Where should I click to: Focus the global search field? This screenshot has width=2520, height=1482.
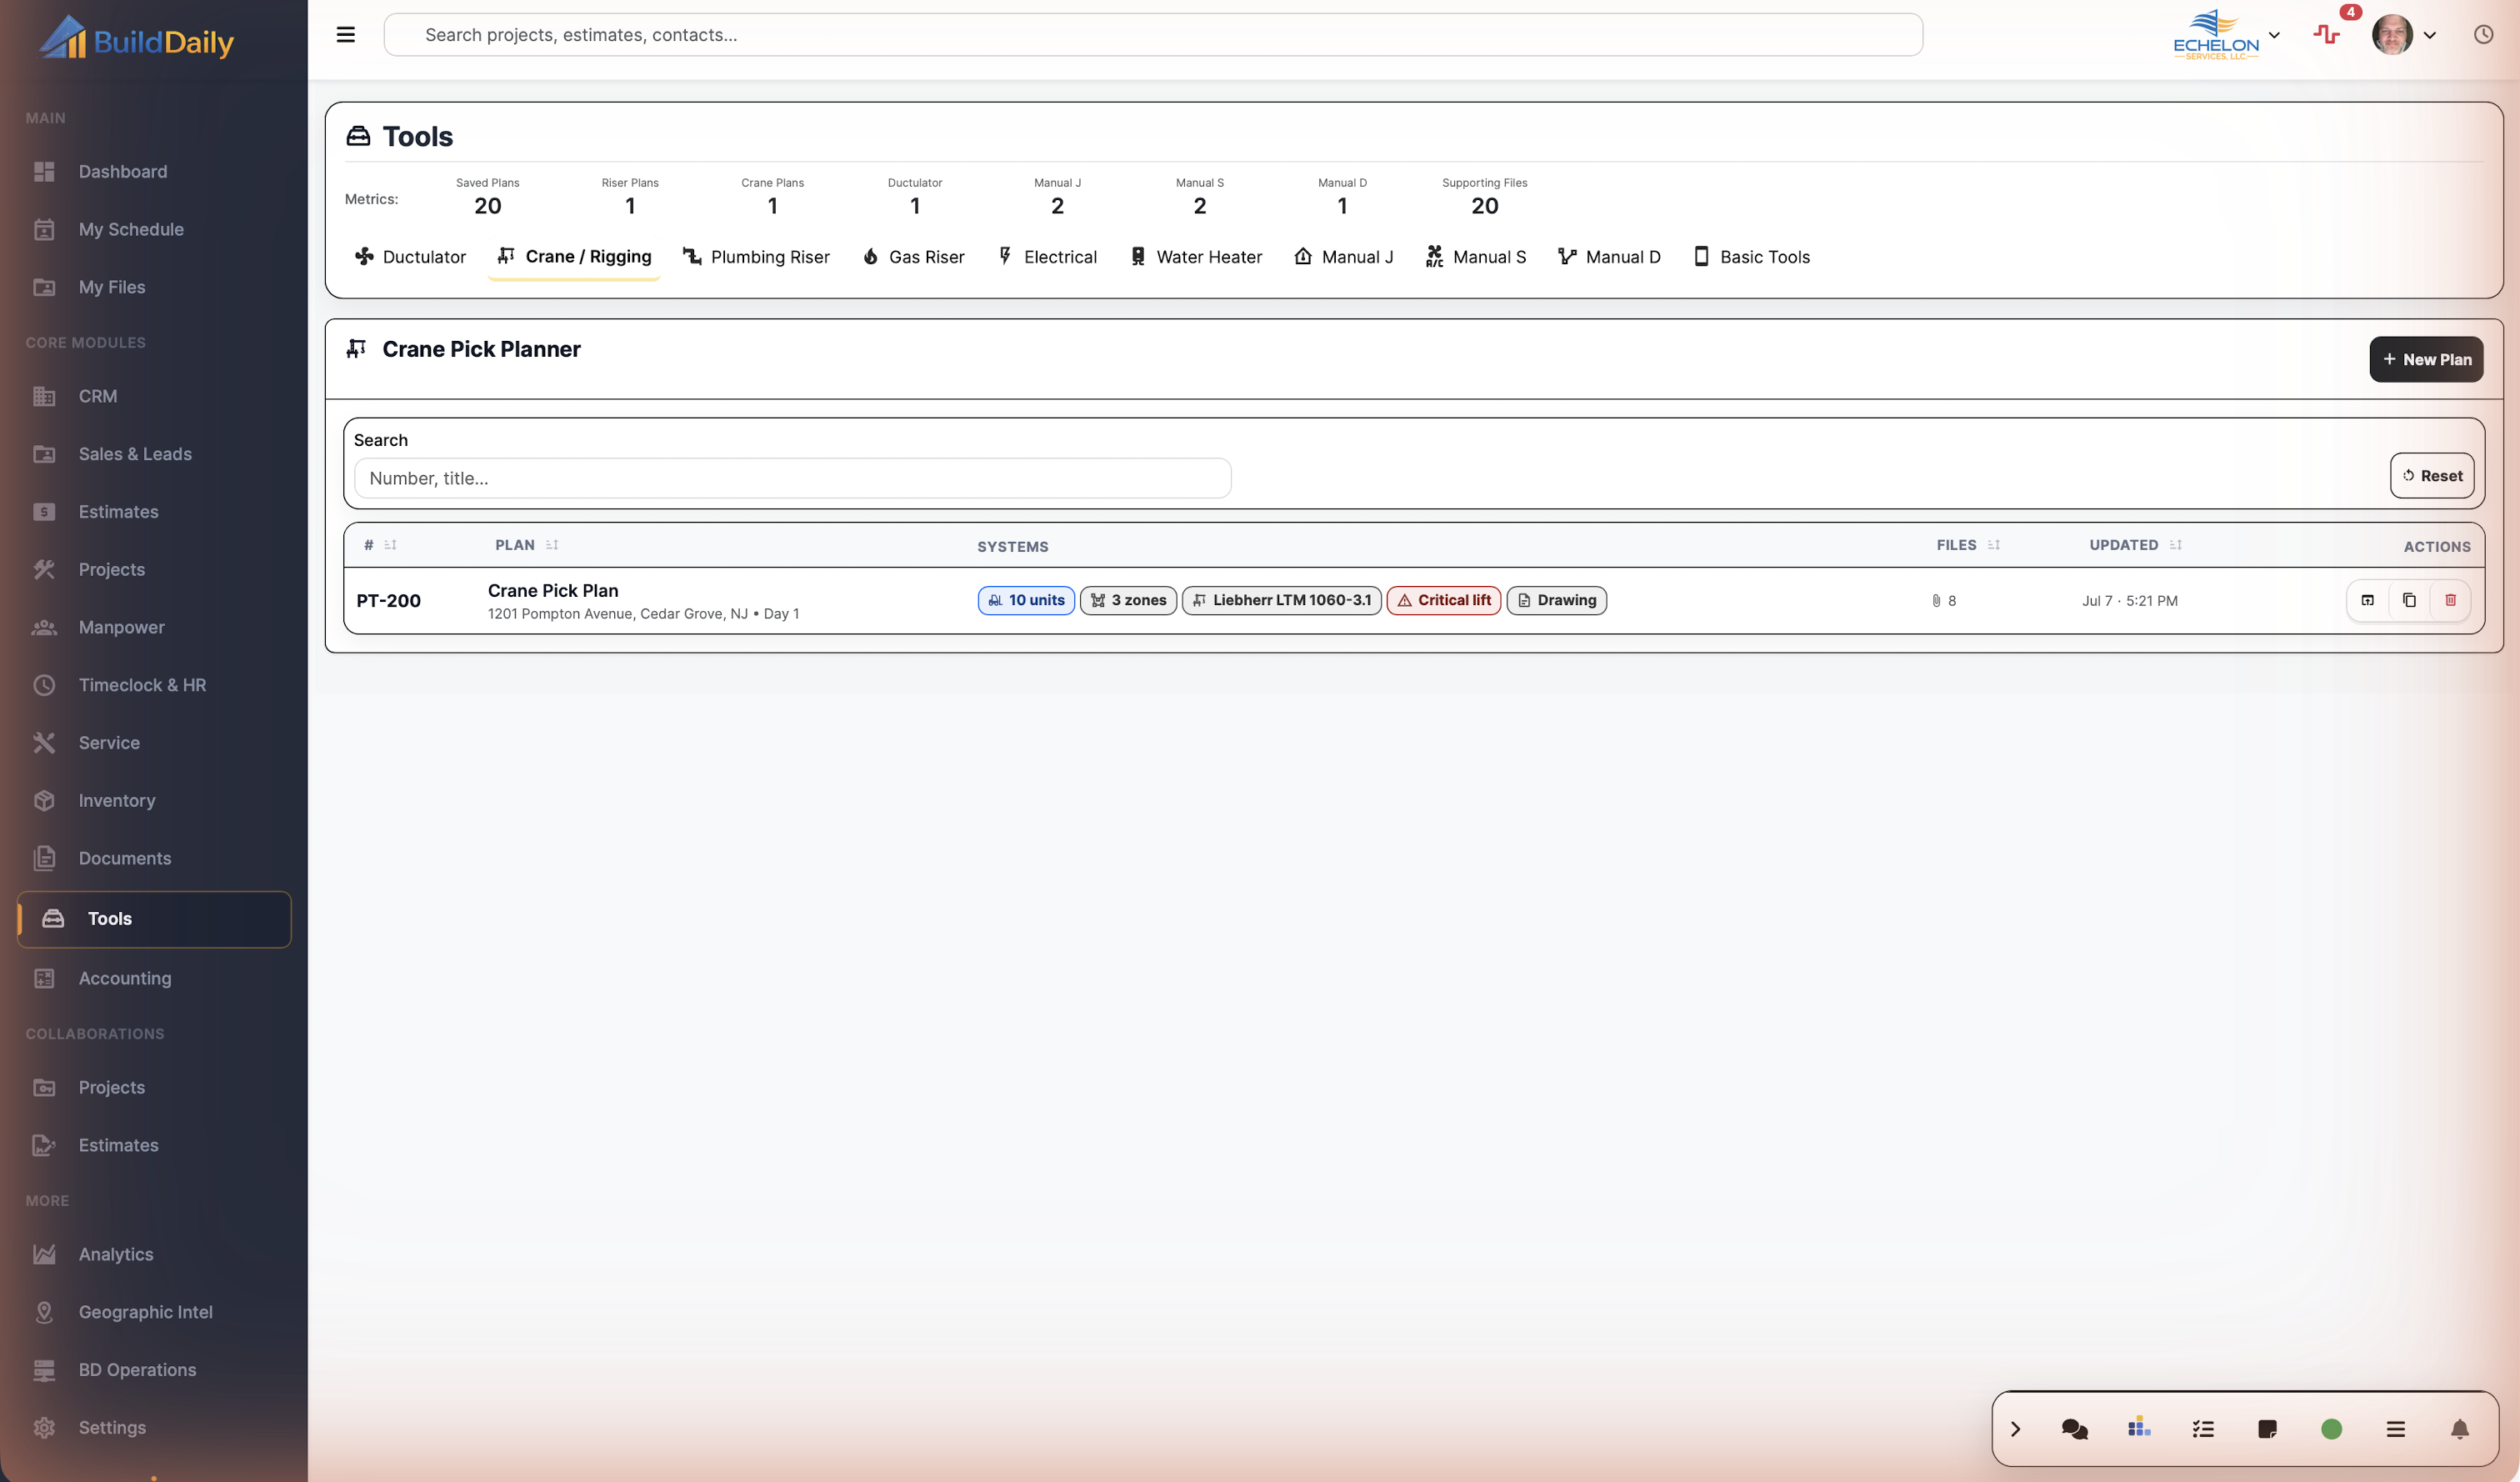tap(1153, 35)
